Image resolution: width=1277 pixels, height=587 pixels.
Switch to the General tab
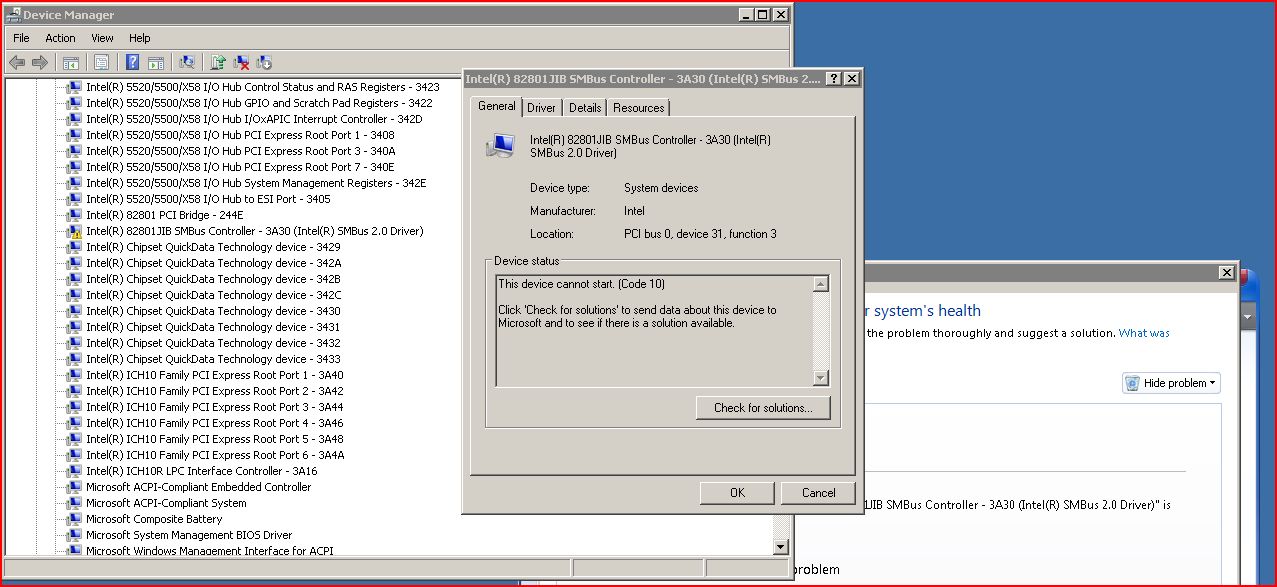click(497, 106)
